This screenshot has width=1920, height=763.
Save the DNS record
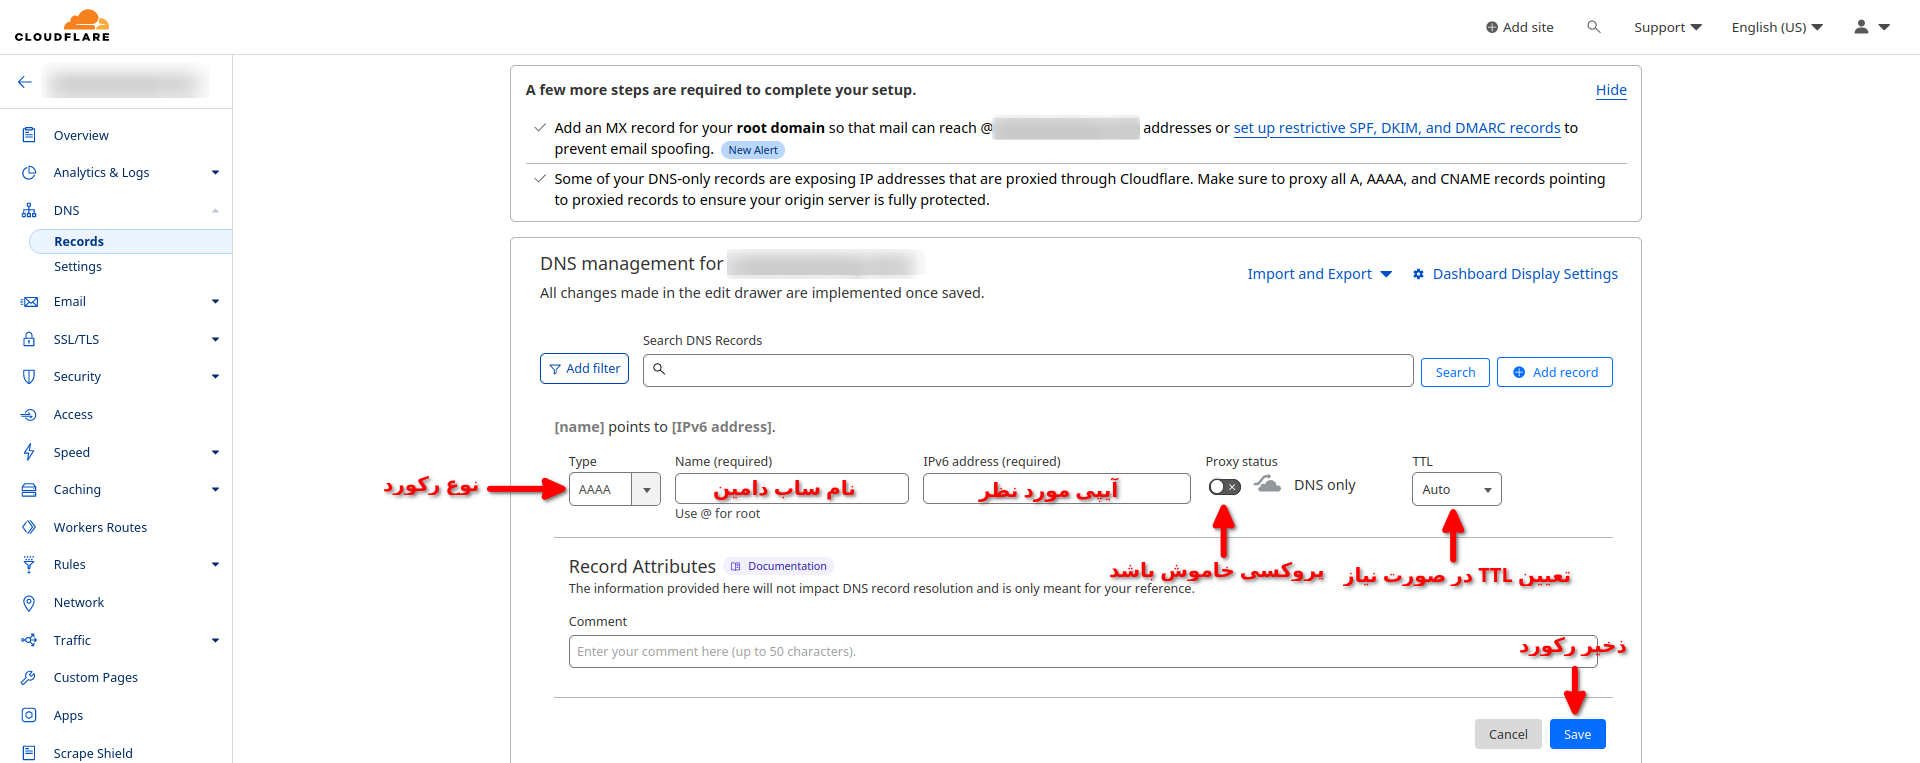1578,735
